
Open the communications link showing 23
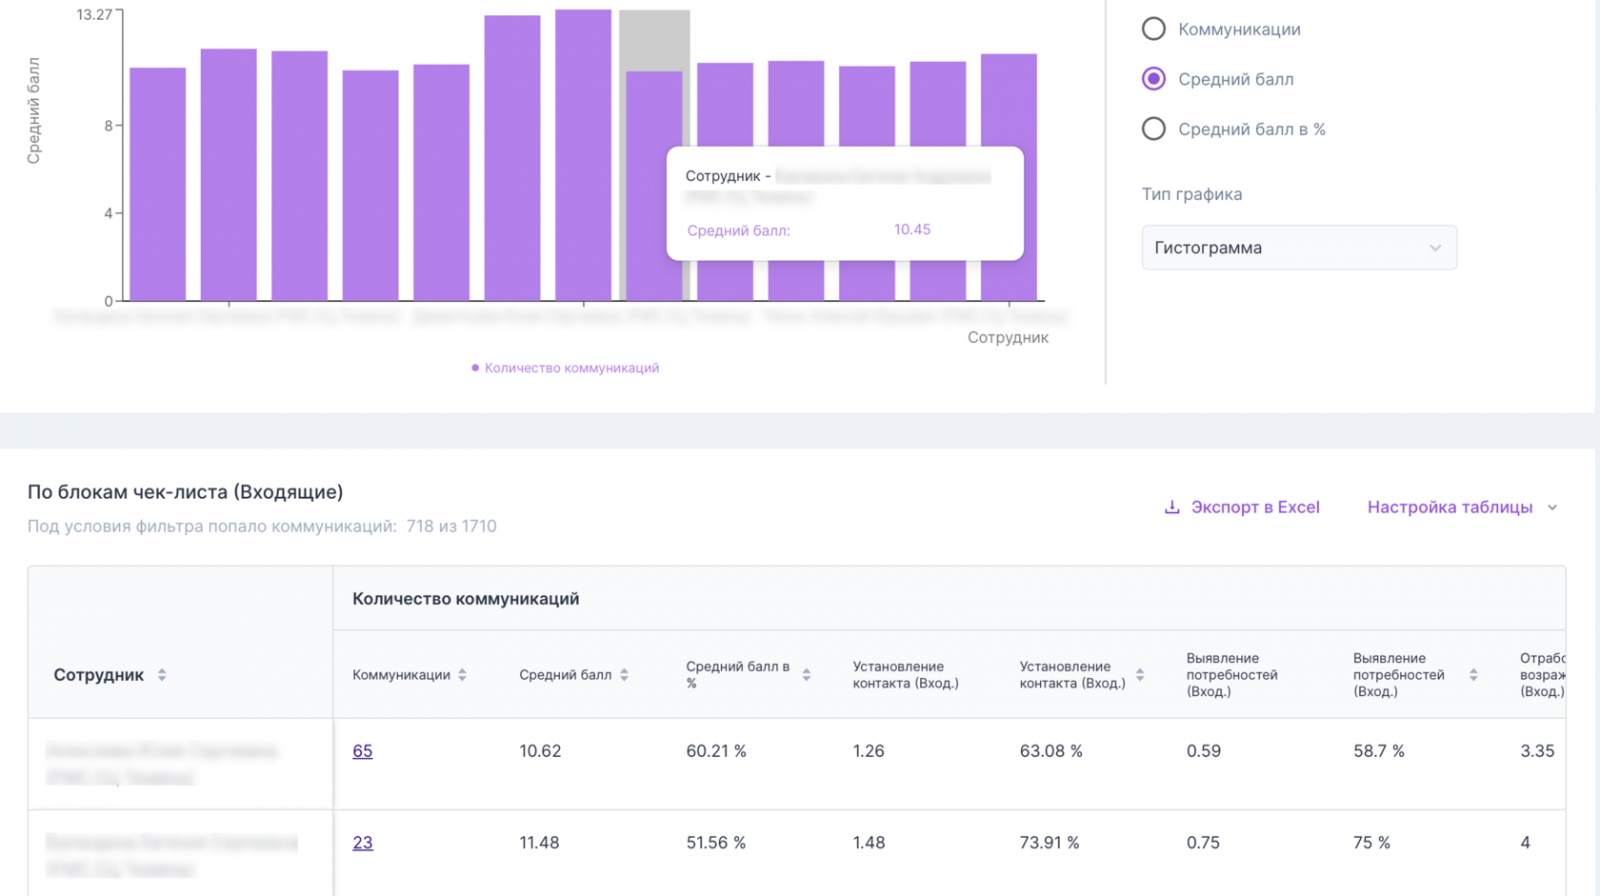point(362,843)
